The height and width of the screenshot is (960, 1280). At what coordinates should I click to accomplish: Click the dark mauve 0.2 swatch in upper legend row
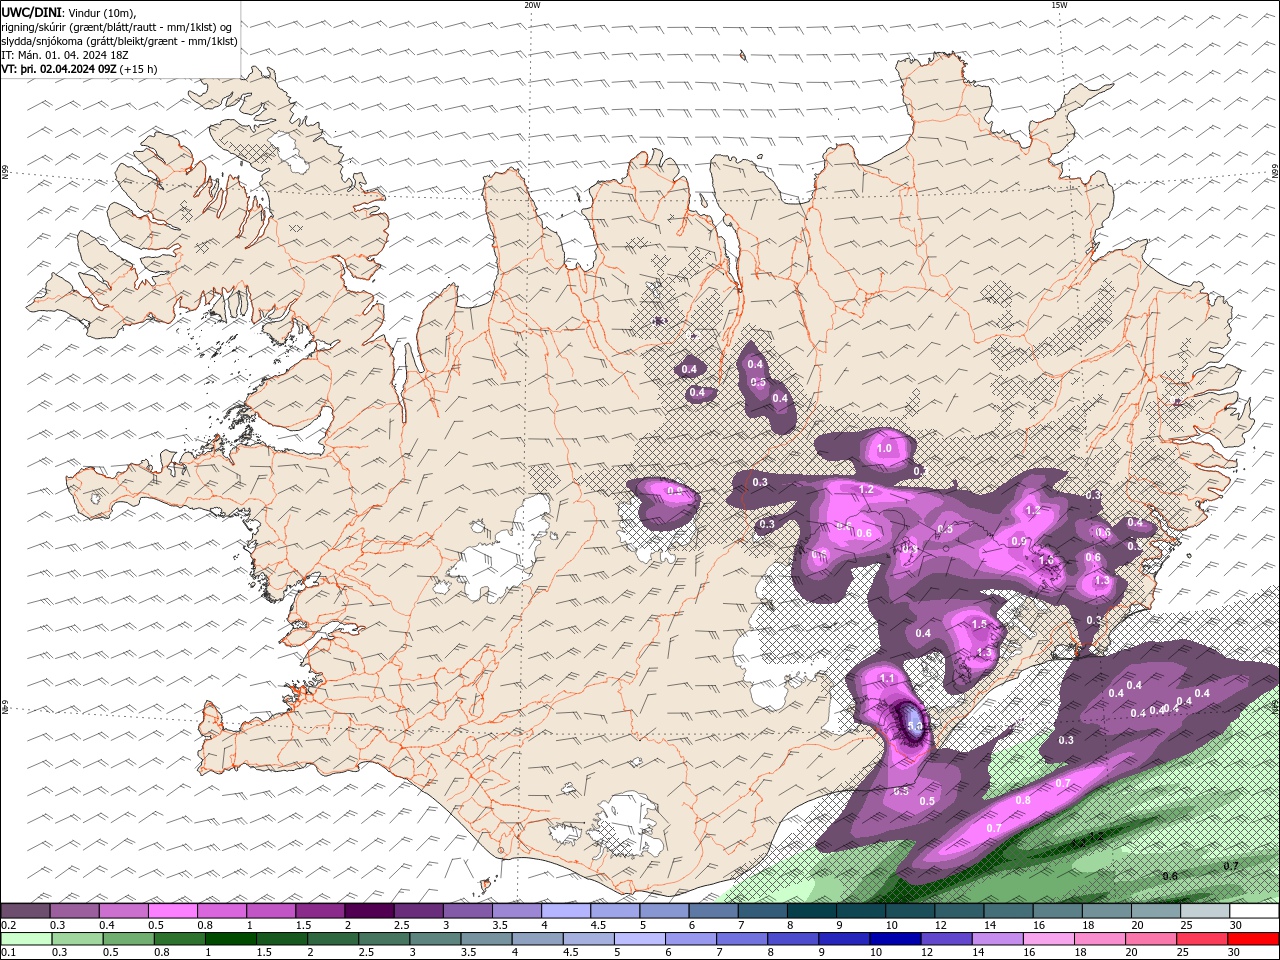[25, 911]
